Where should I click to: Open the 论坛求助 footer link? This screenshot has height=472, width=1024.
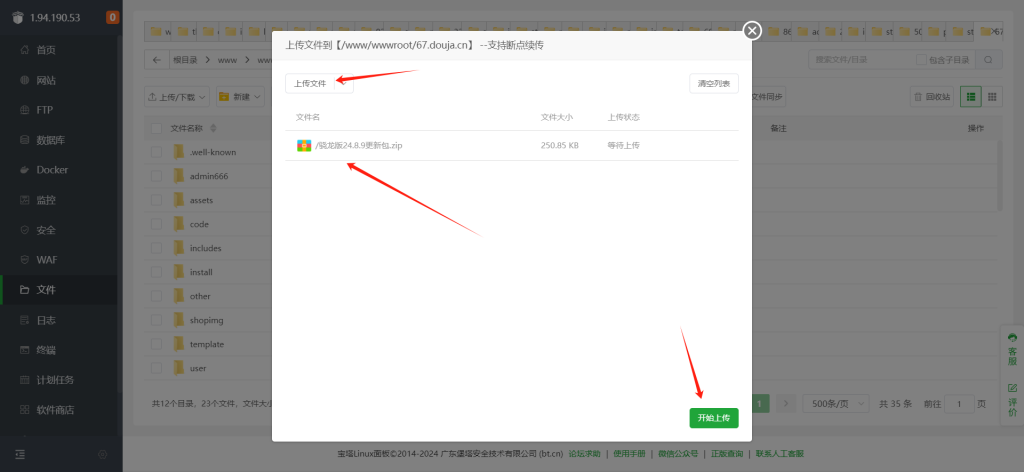pos(584,454)
